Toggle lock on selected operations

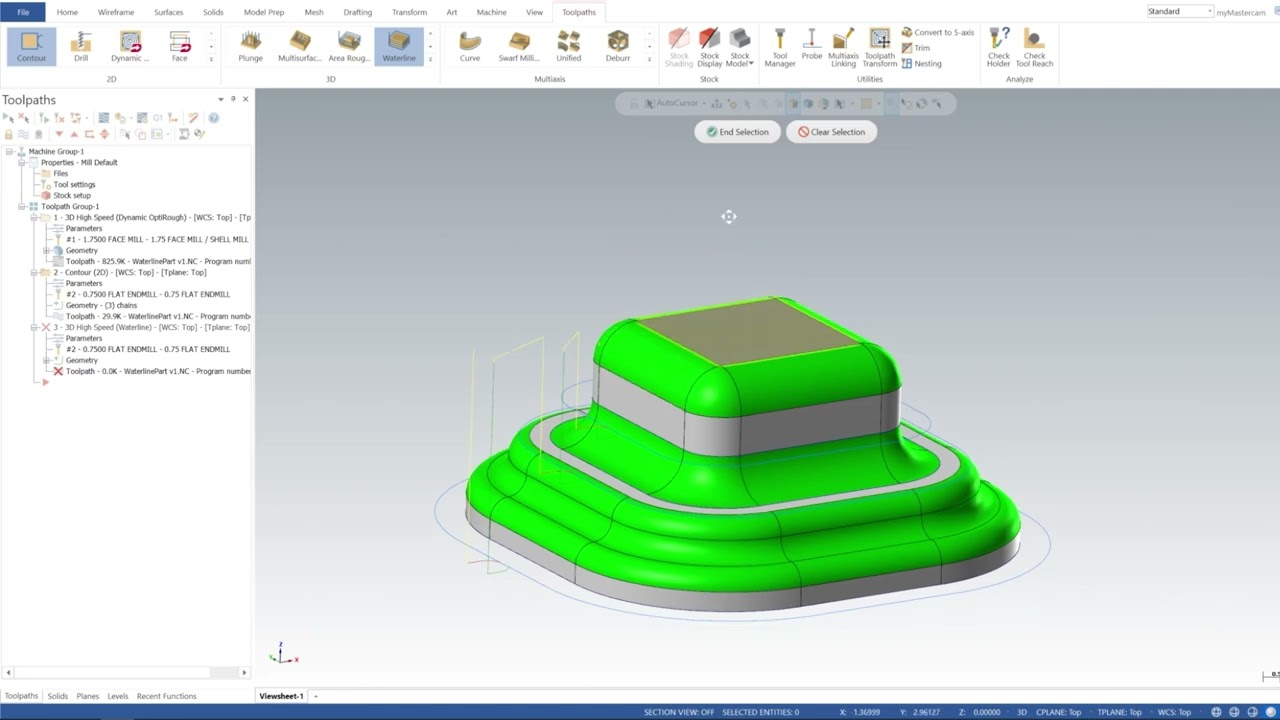(8, 134)
